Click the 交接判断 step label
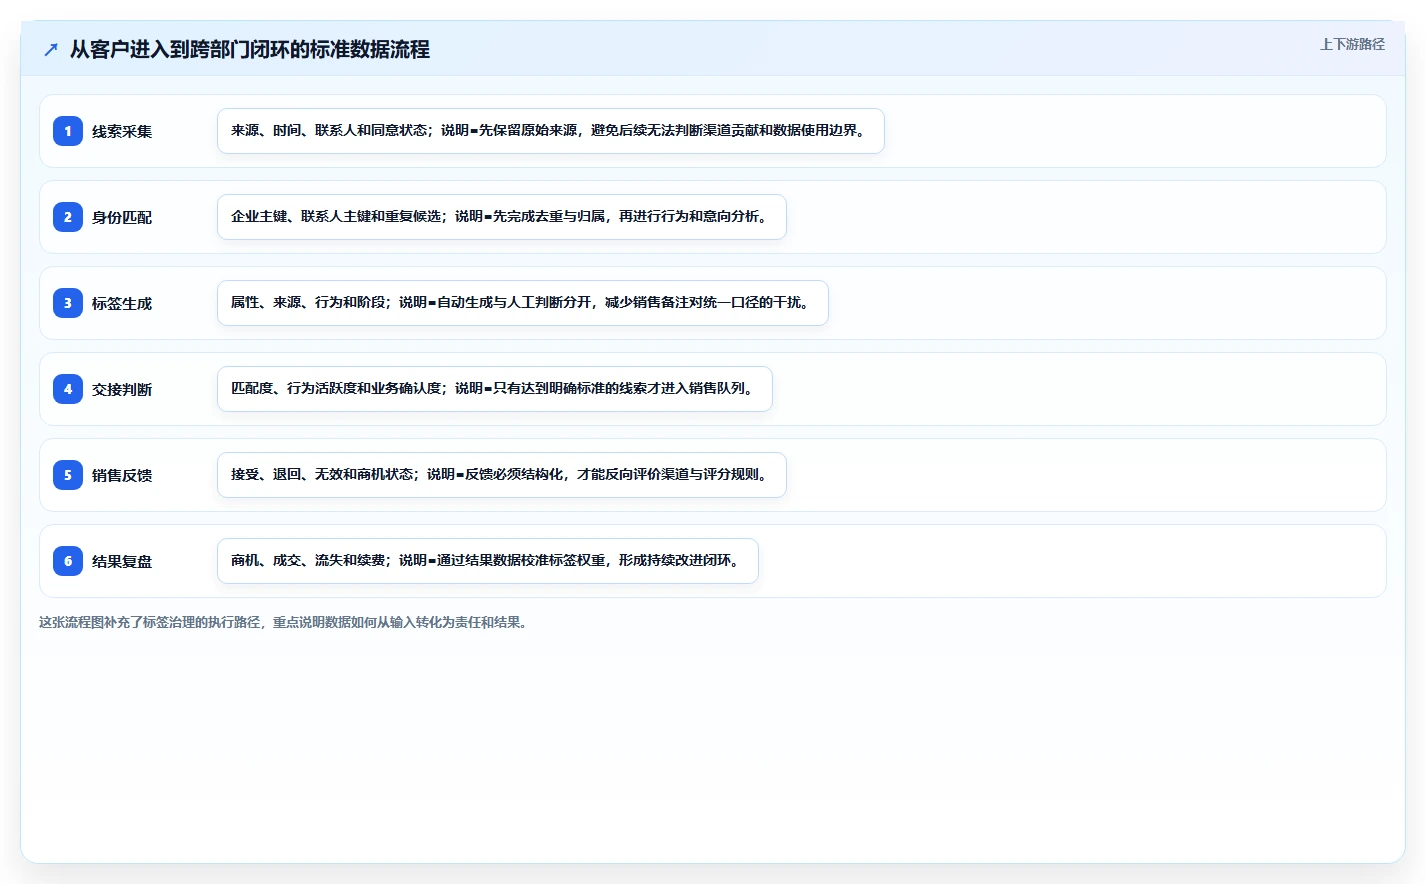1426x884 pixels. (x=122, y=389)
